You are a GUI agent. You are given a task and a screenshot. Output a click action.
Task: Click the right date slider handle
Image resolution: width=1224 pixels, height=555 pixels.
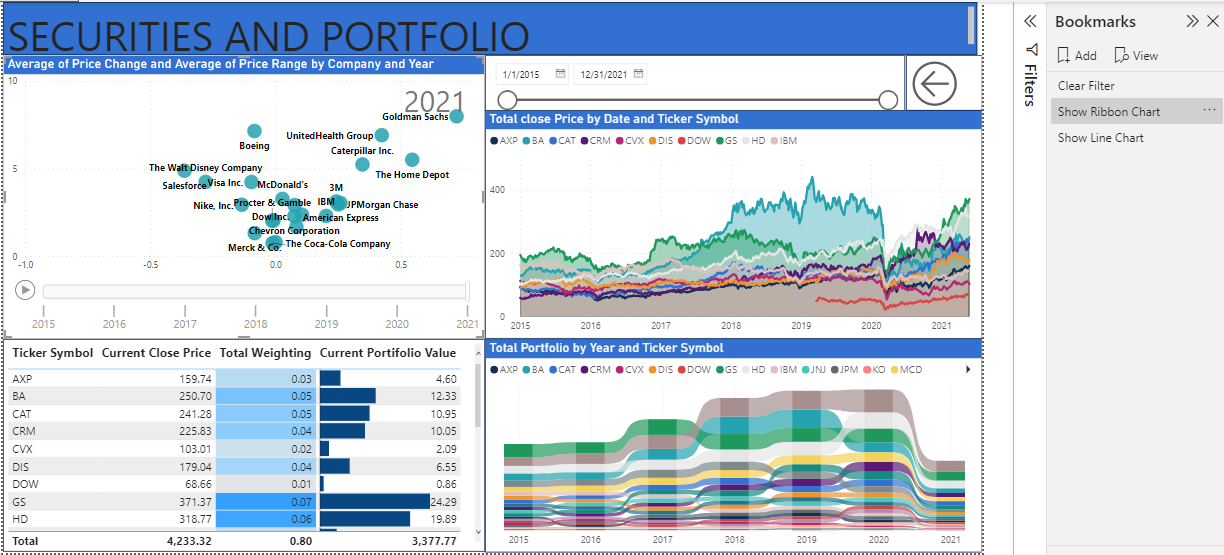pyautogui.click(x=888, y=100)
